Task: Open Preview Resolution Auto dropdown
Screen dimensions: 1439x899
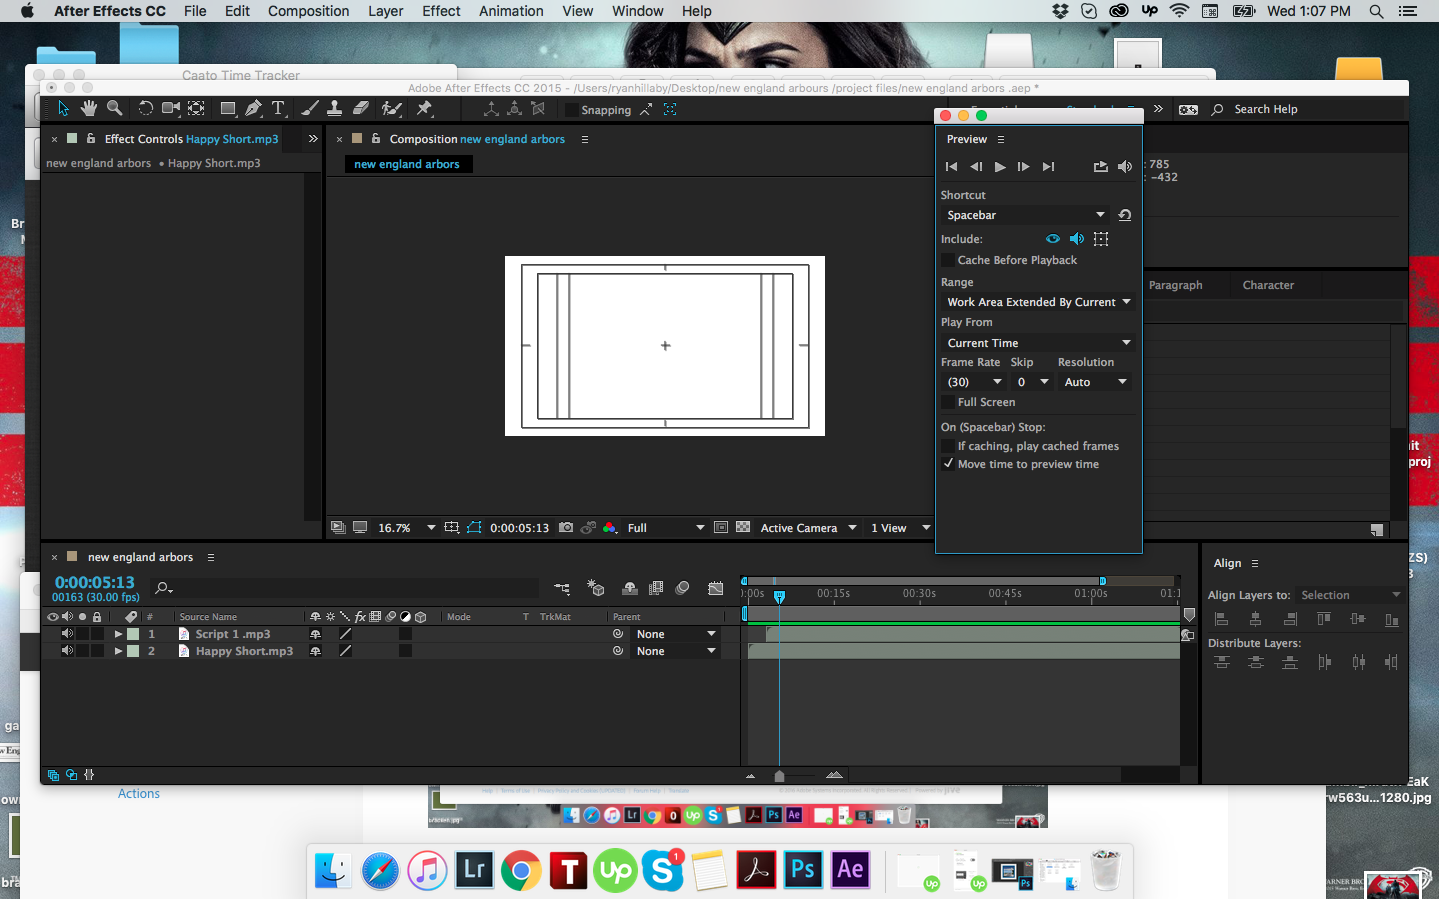Action: pyautogui.click(x=1095, y=382)
